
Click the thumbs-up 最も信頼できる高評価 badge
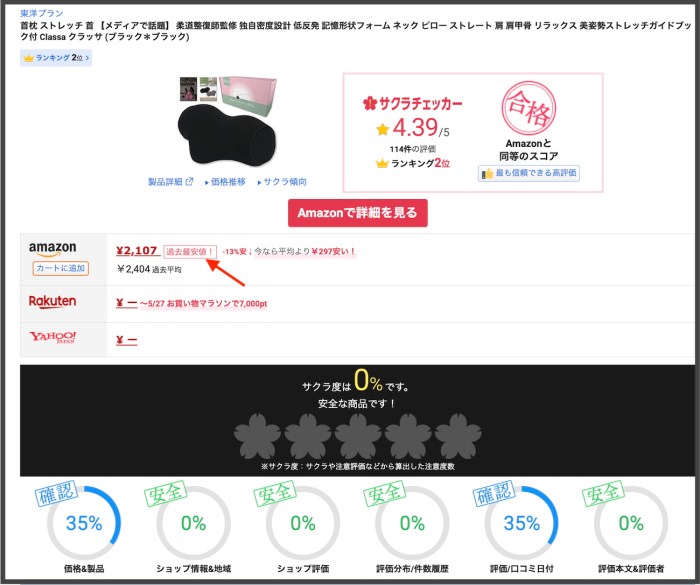tap(529, 173)
